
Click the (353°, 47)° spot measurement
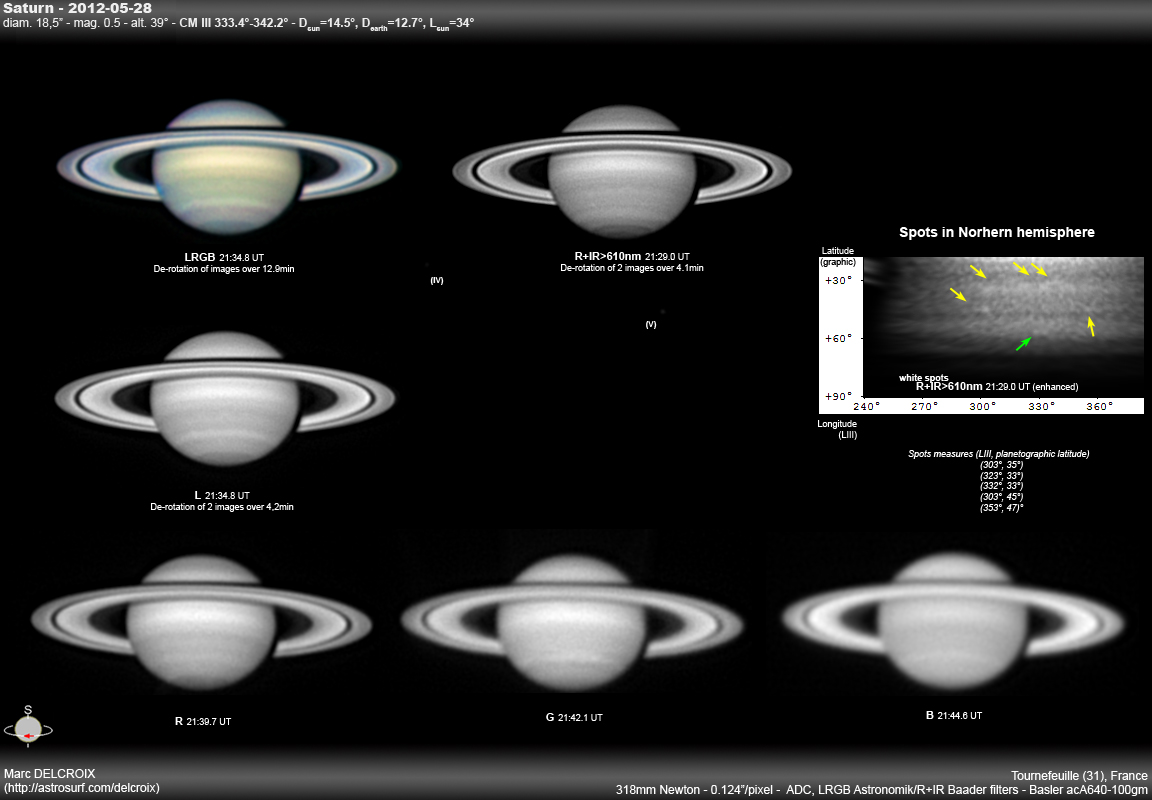[x=1001, y=507]
